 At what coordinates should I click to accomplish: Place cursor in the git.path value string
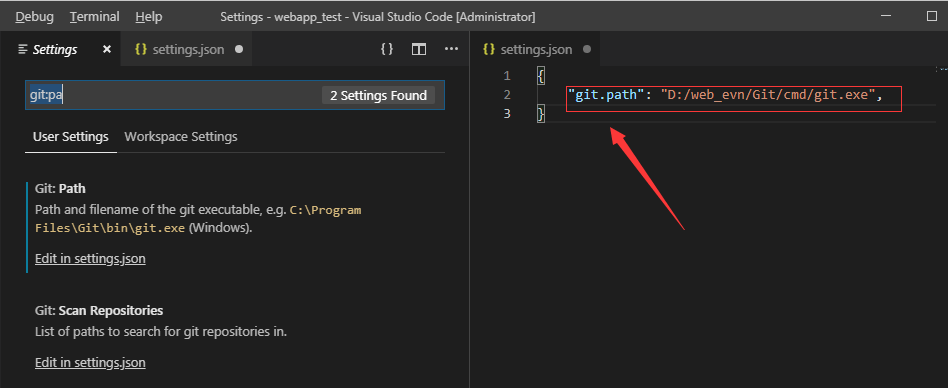(x=768, y=95)
